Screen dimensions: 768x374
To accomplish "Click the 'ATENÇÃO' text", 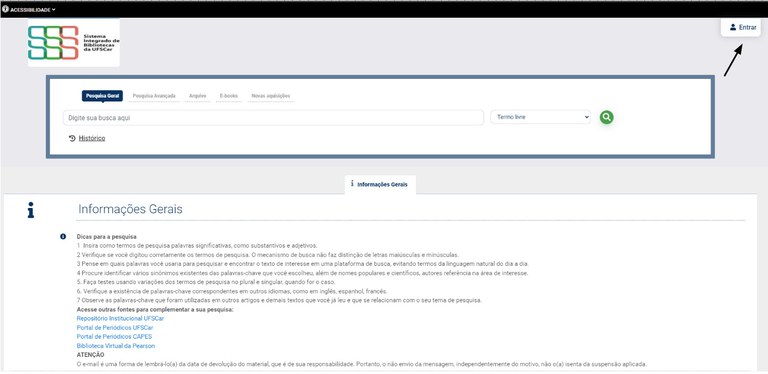I will (x=91, y=355).
